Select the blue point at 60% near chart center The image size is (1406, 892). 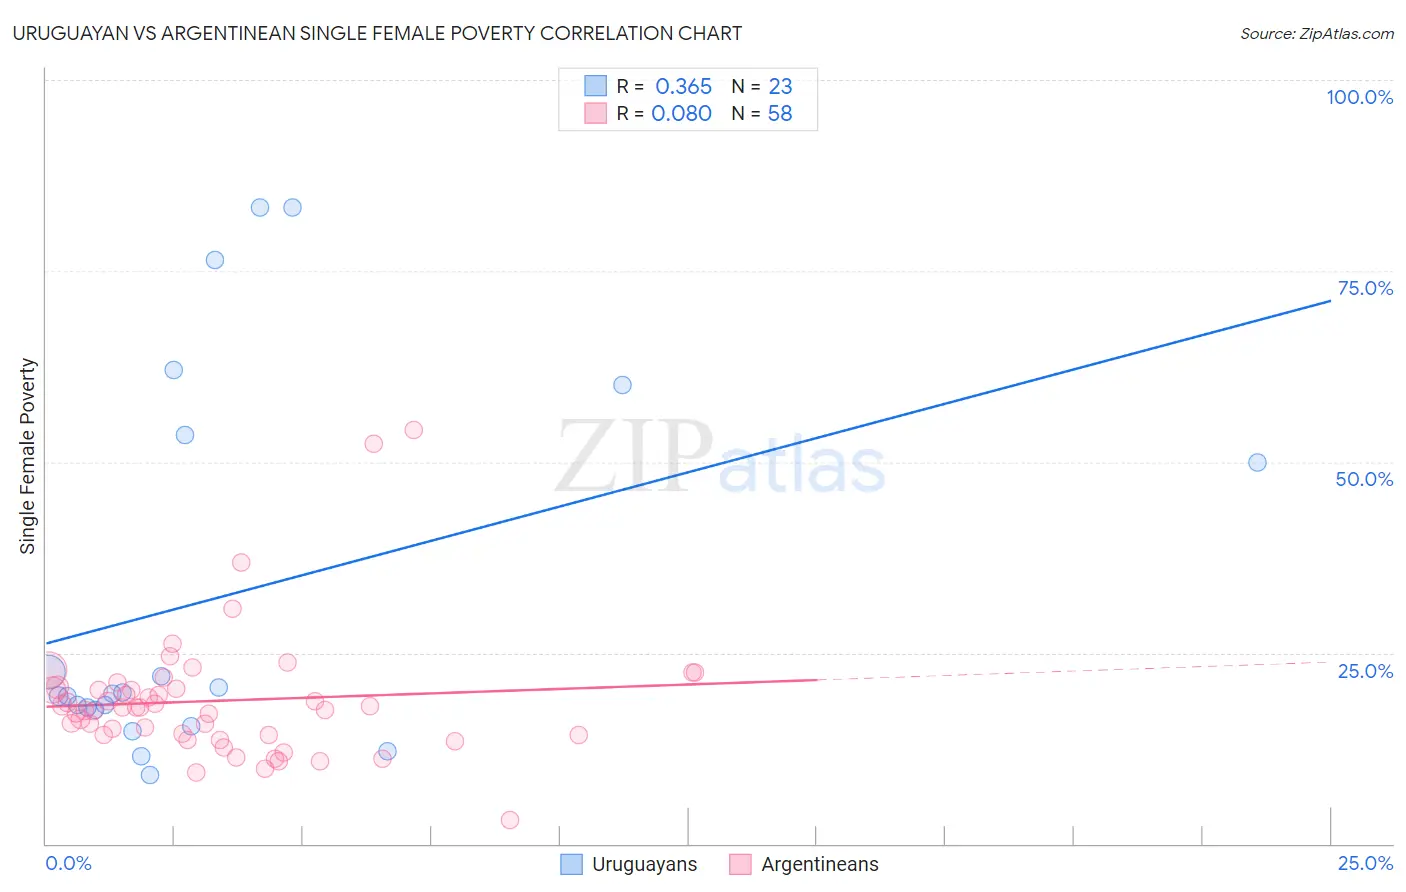click(622, 385)
